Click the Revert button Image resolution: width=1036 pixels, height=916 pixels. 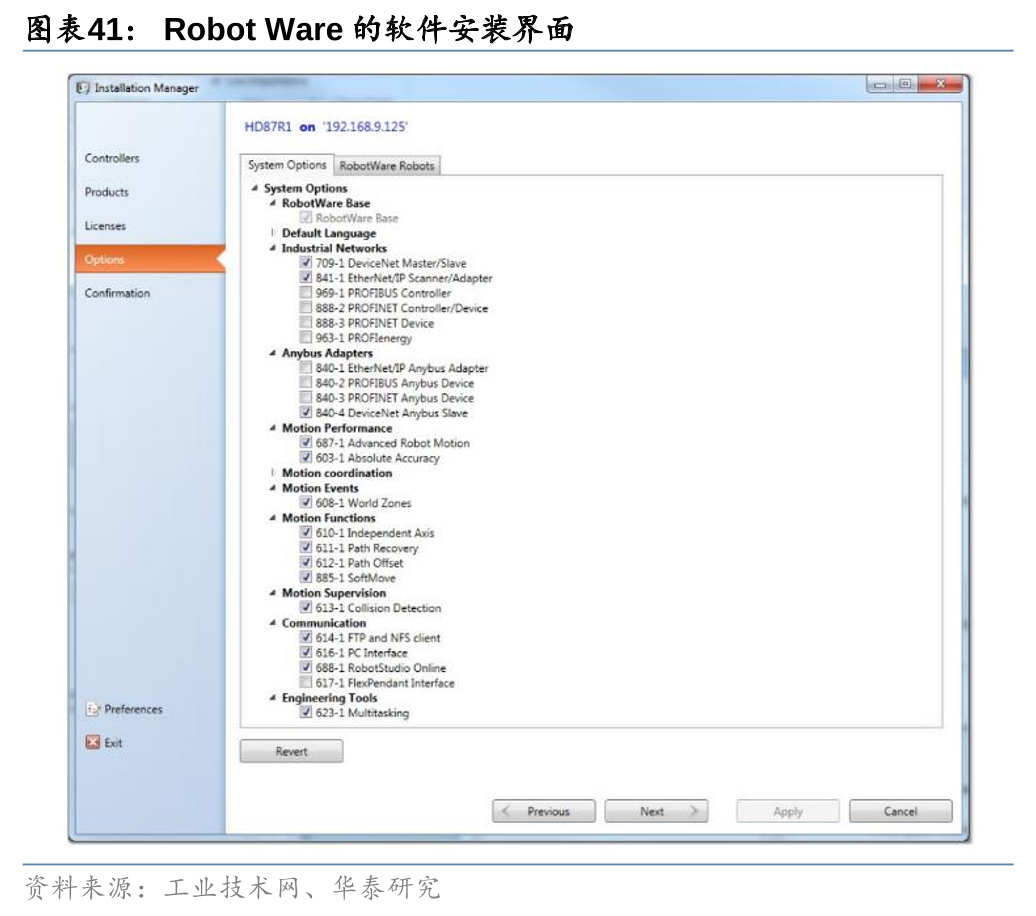pyautogui.click(x=291, y=751)
